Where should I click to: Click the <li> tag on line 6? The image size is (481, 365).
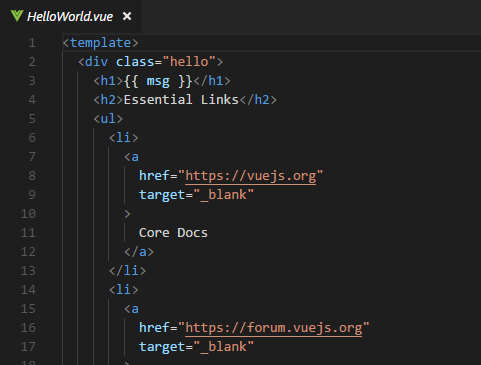click(123, 138)
